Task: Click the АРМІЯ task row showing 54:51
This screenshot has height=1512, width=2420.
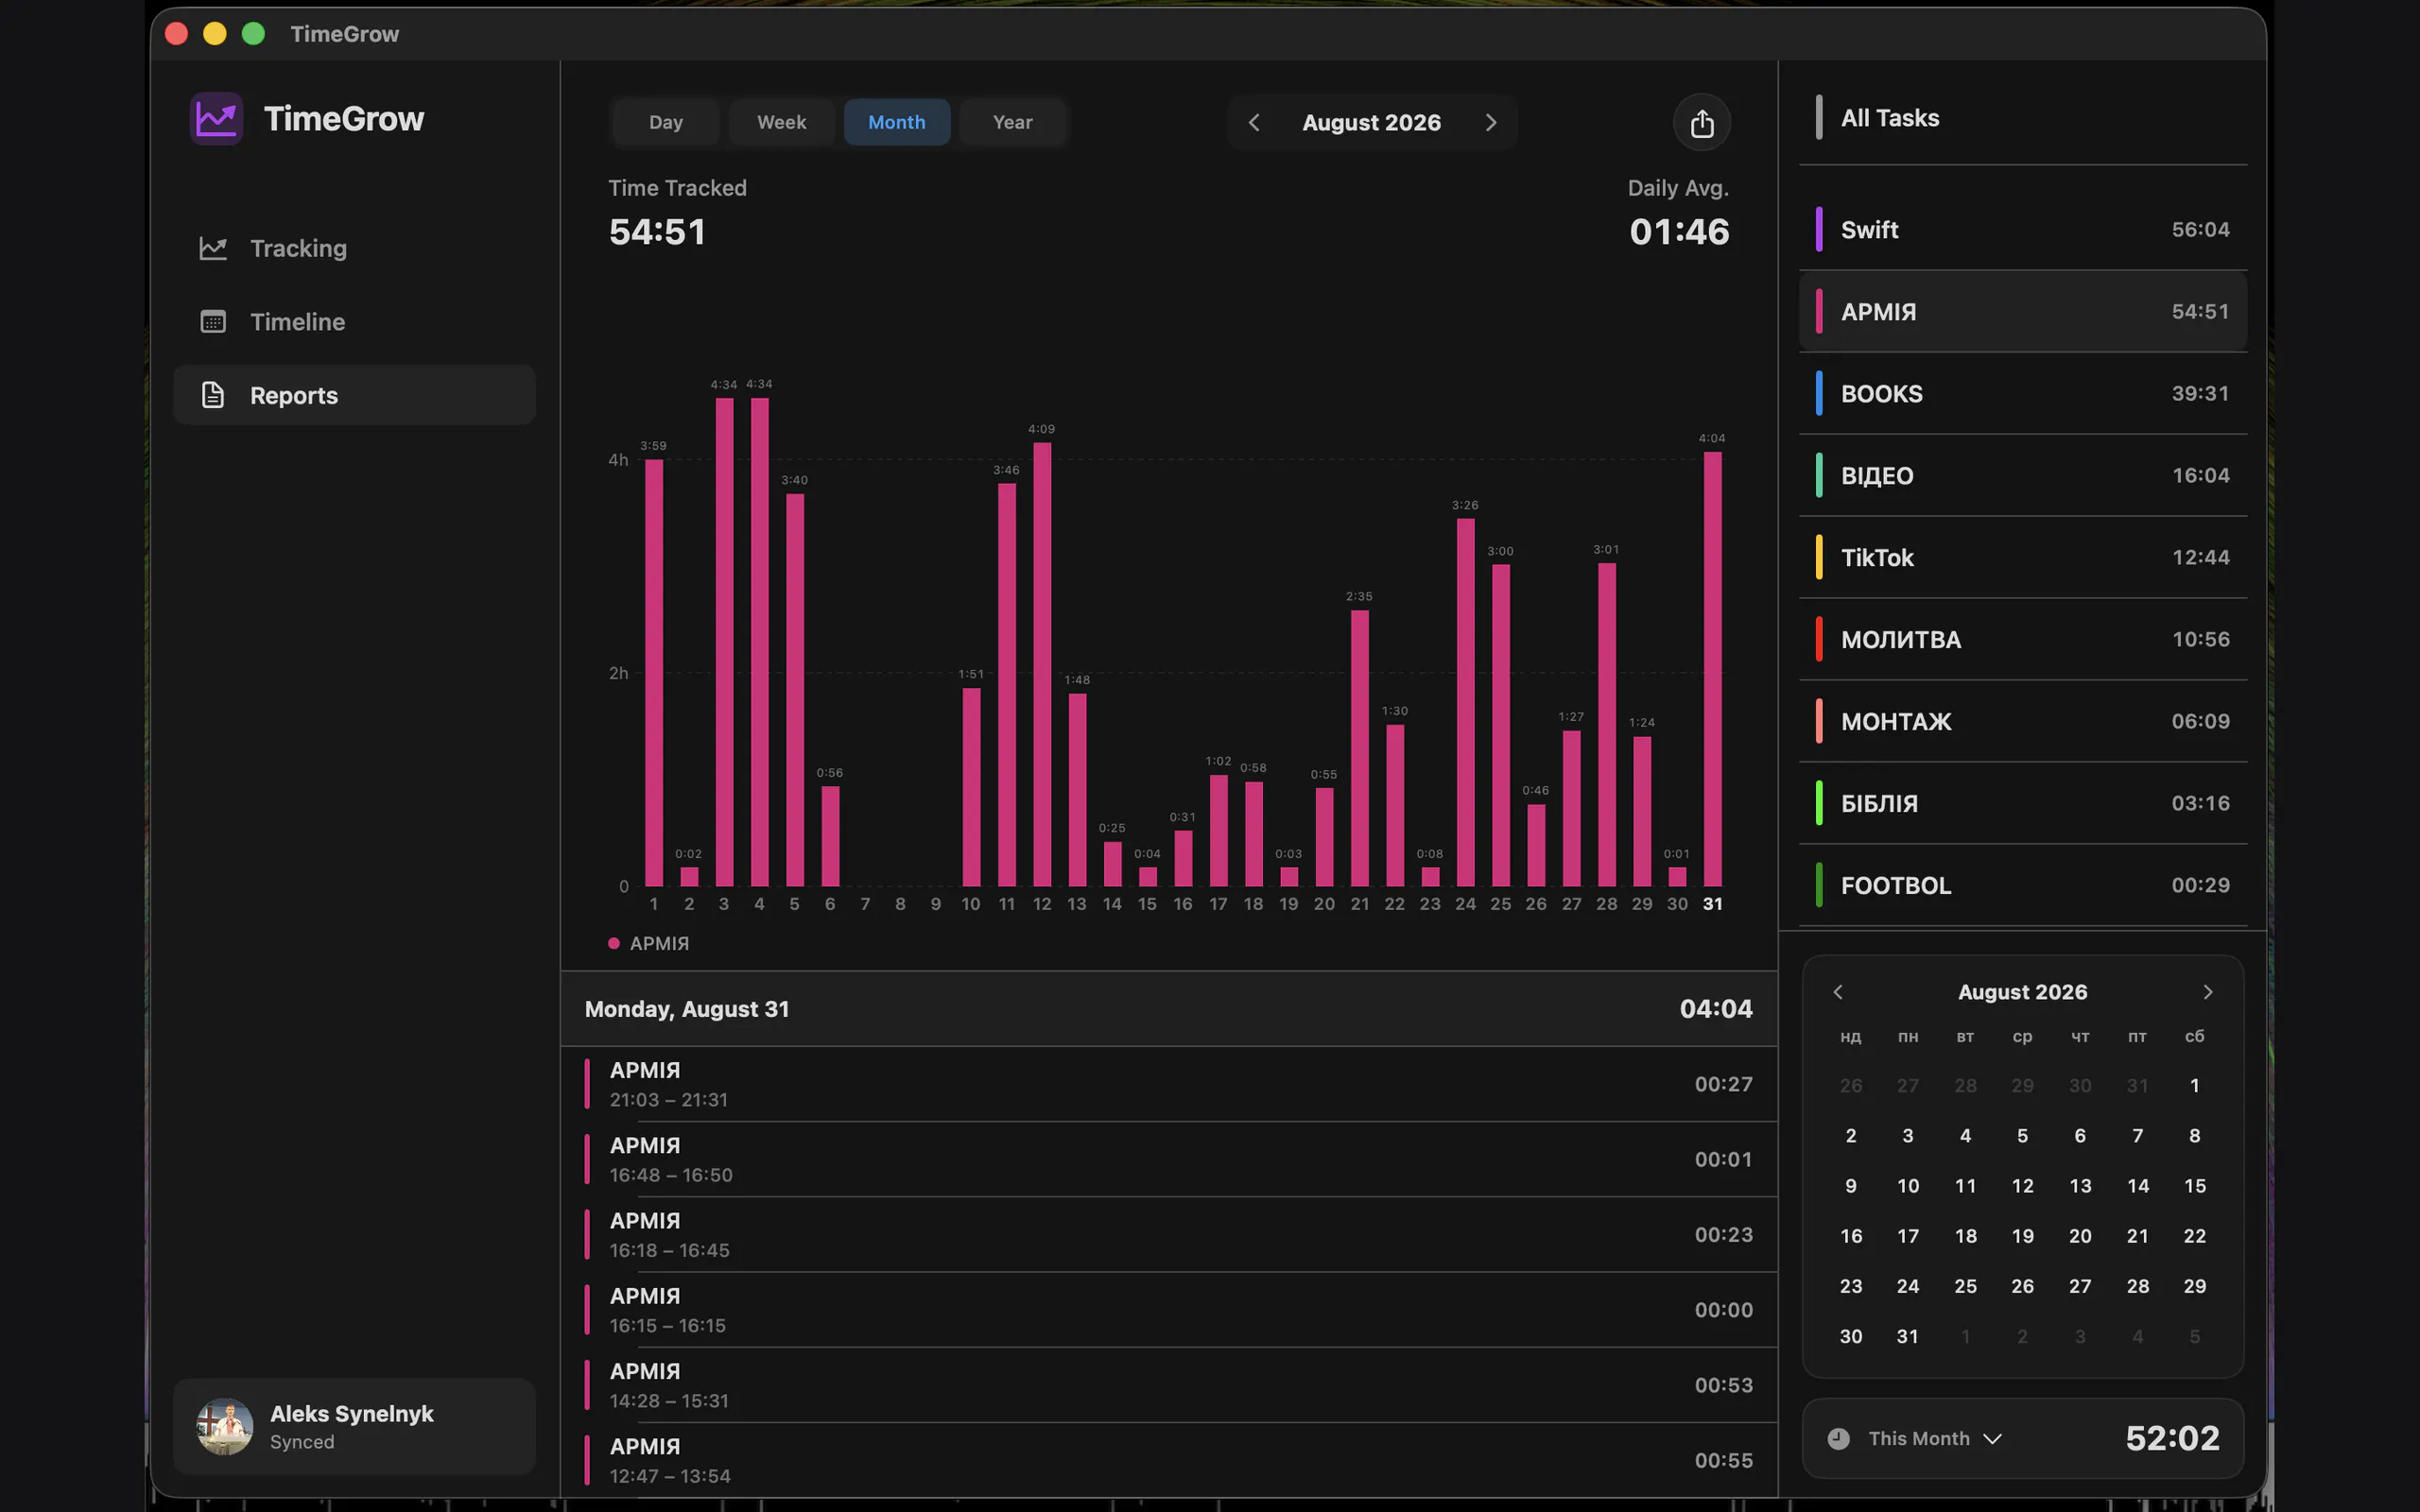Action: point(2022,311)
